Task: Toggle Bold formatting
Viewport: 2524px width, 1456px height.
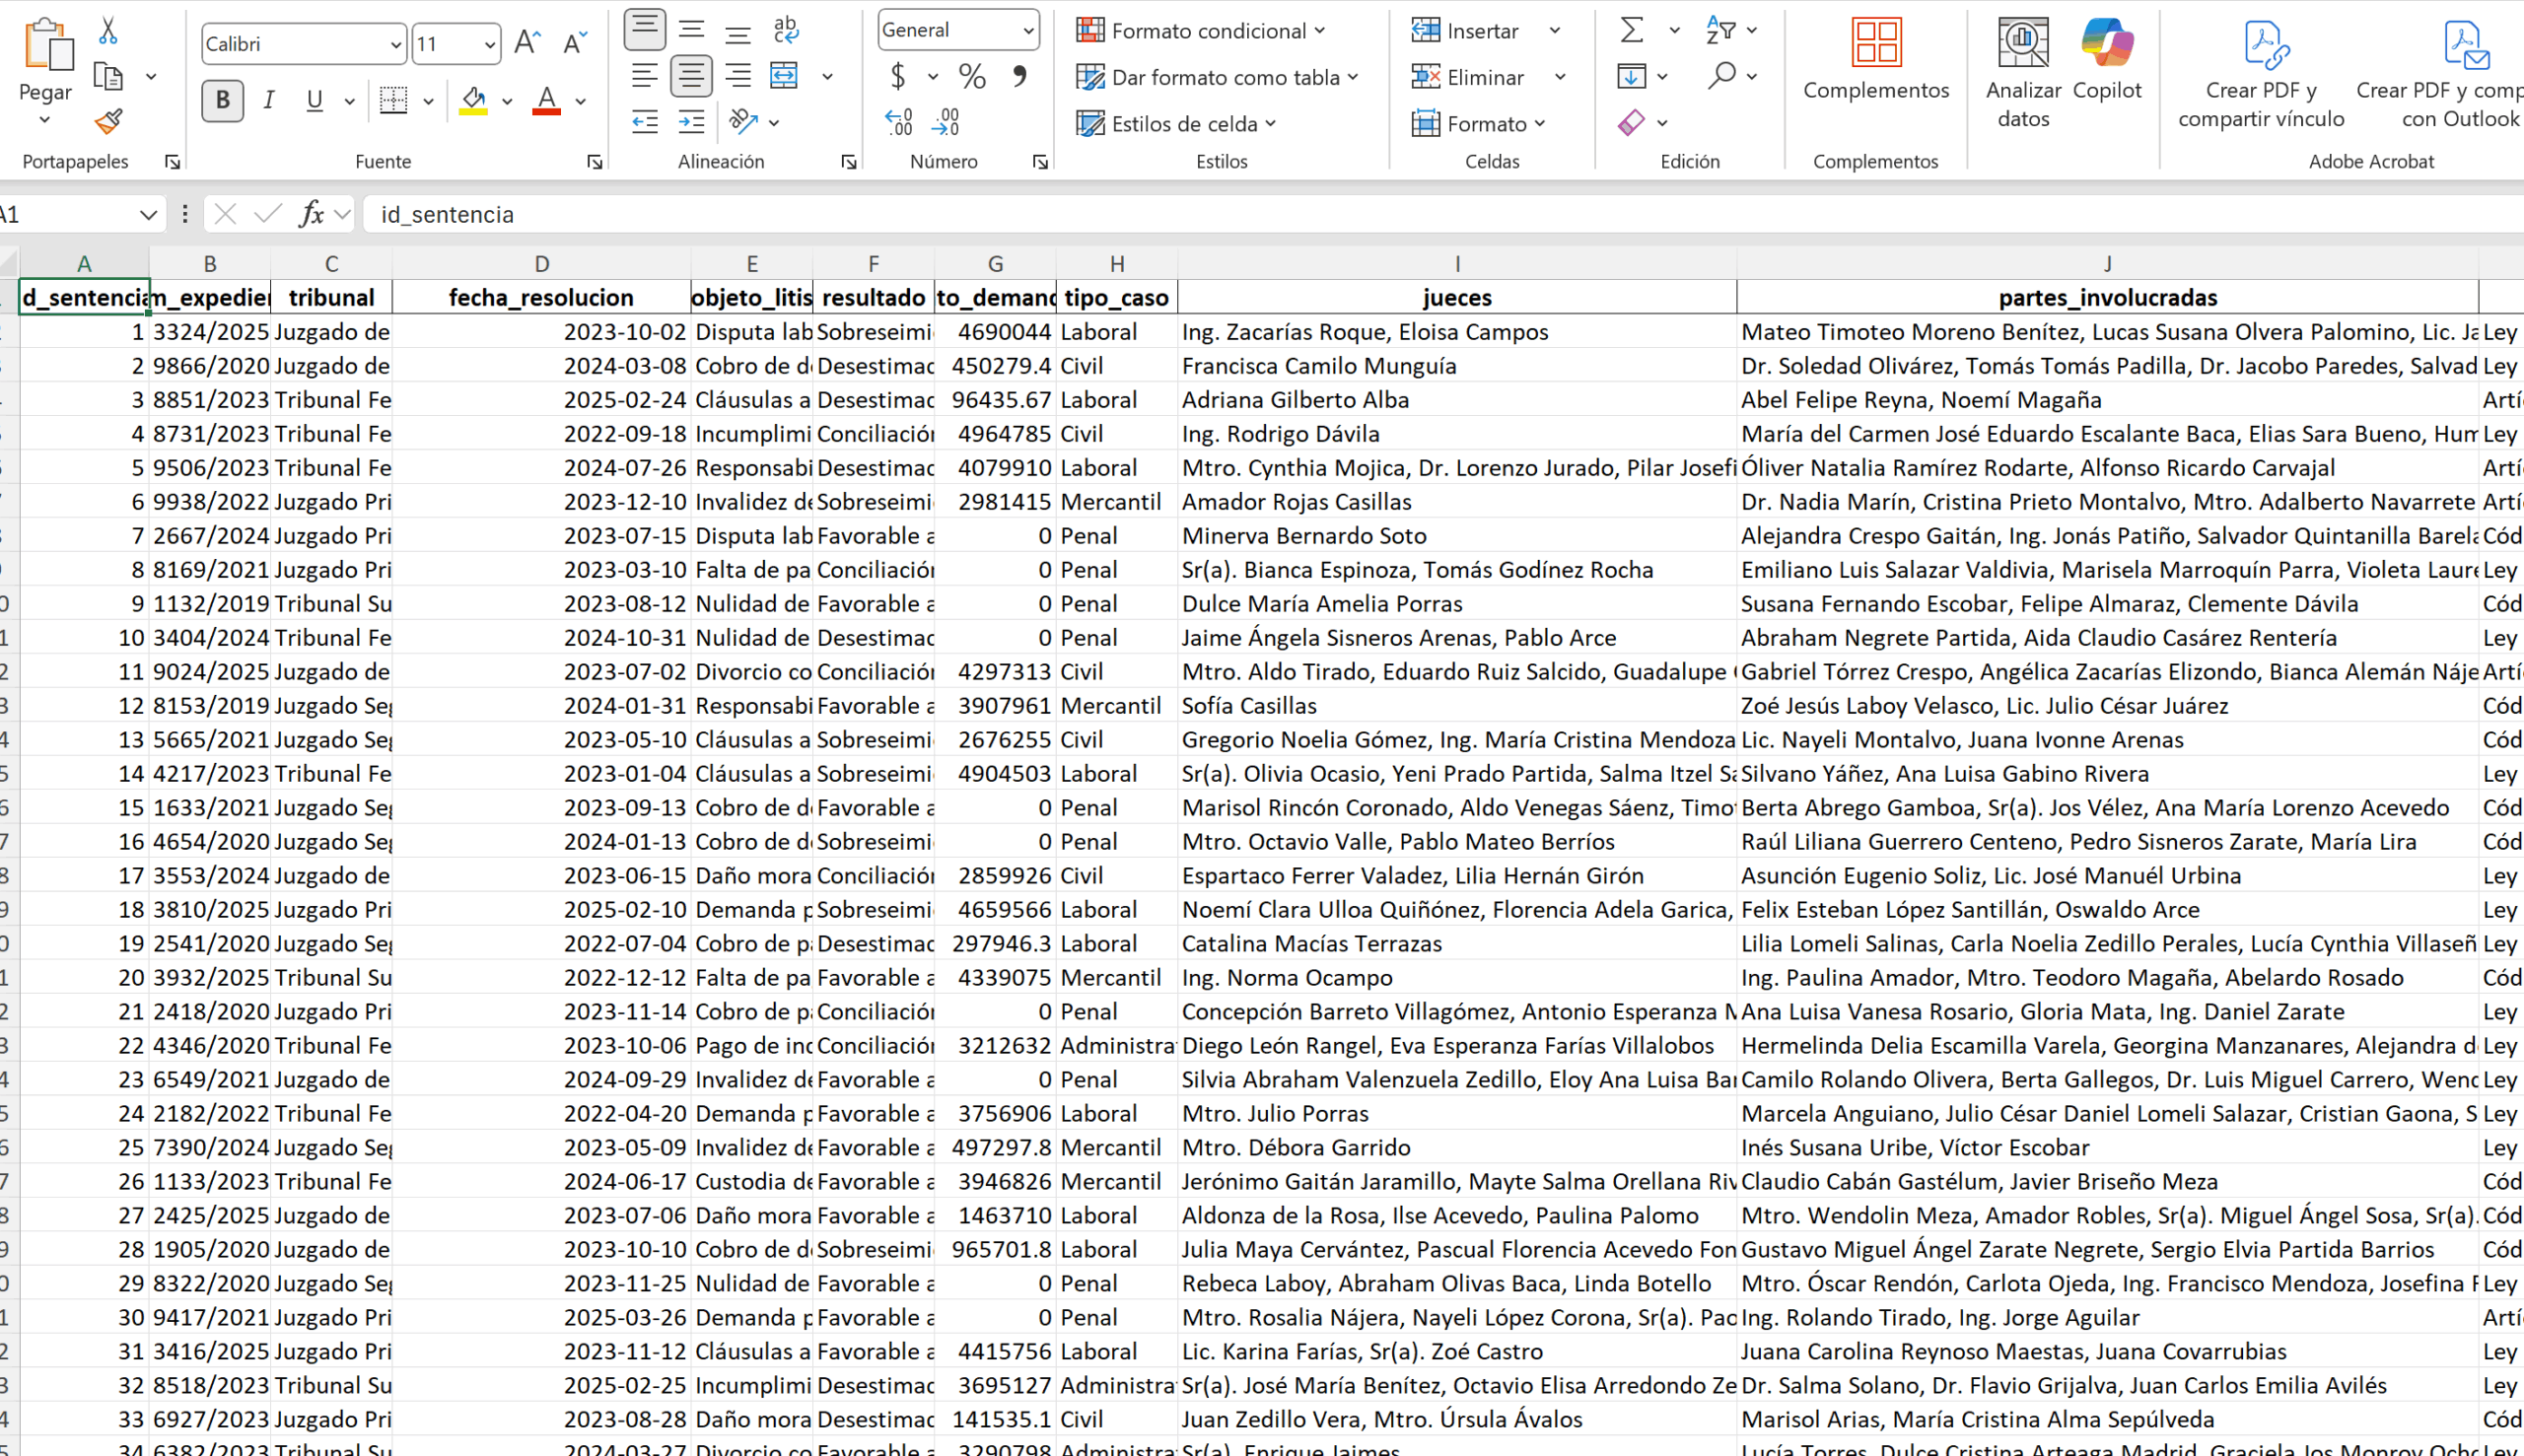Action: coord(222,100)
